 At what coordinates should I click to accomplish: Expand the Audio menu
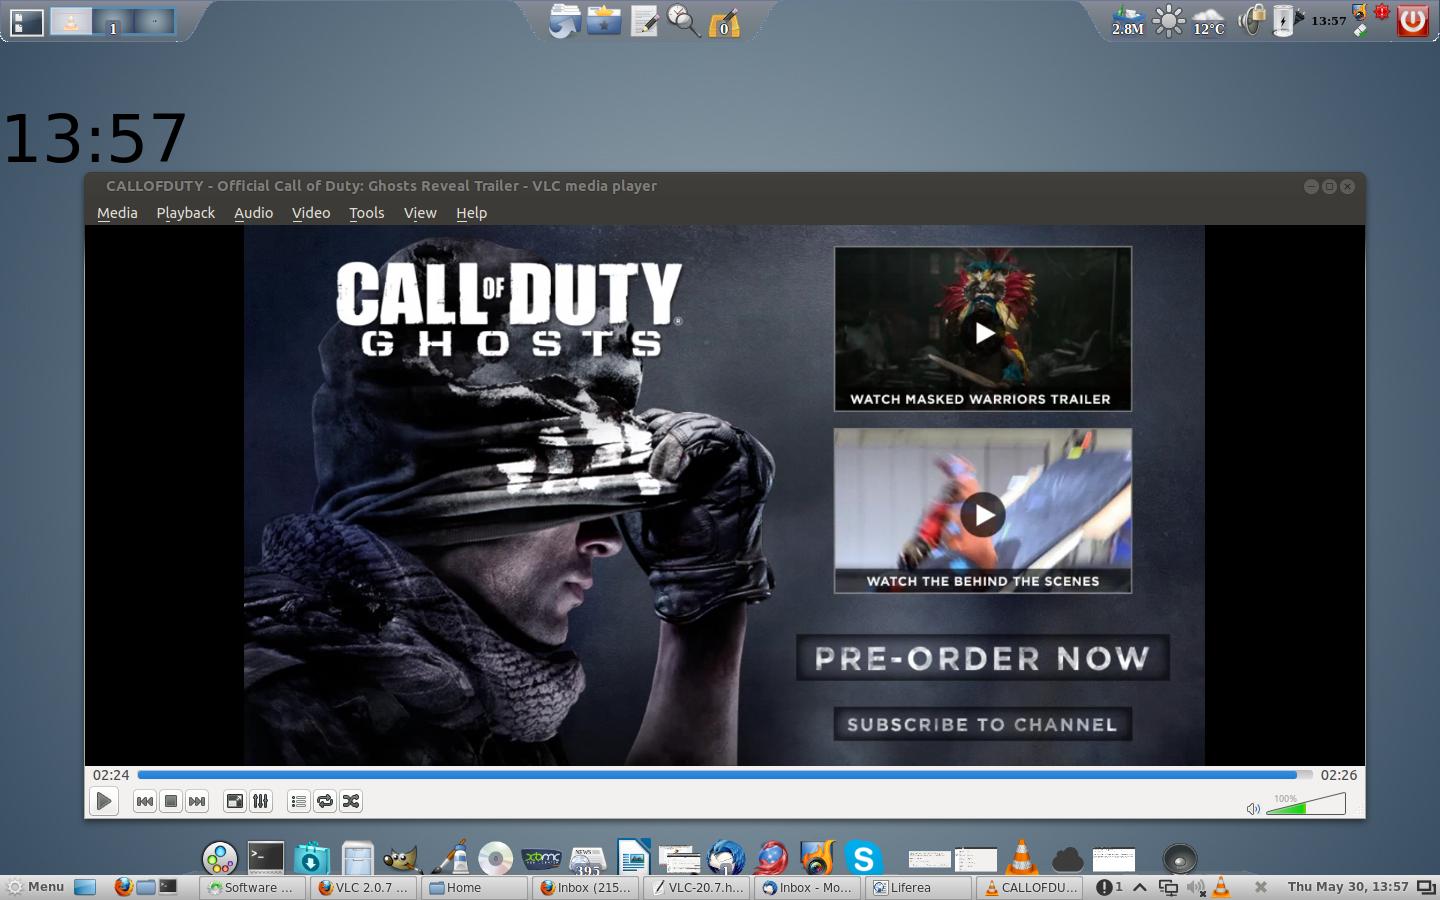[x=253, y=213]
